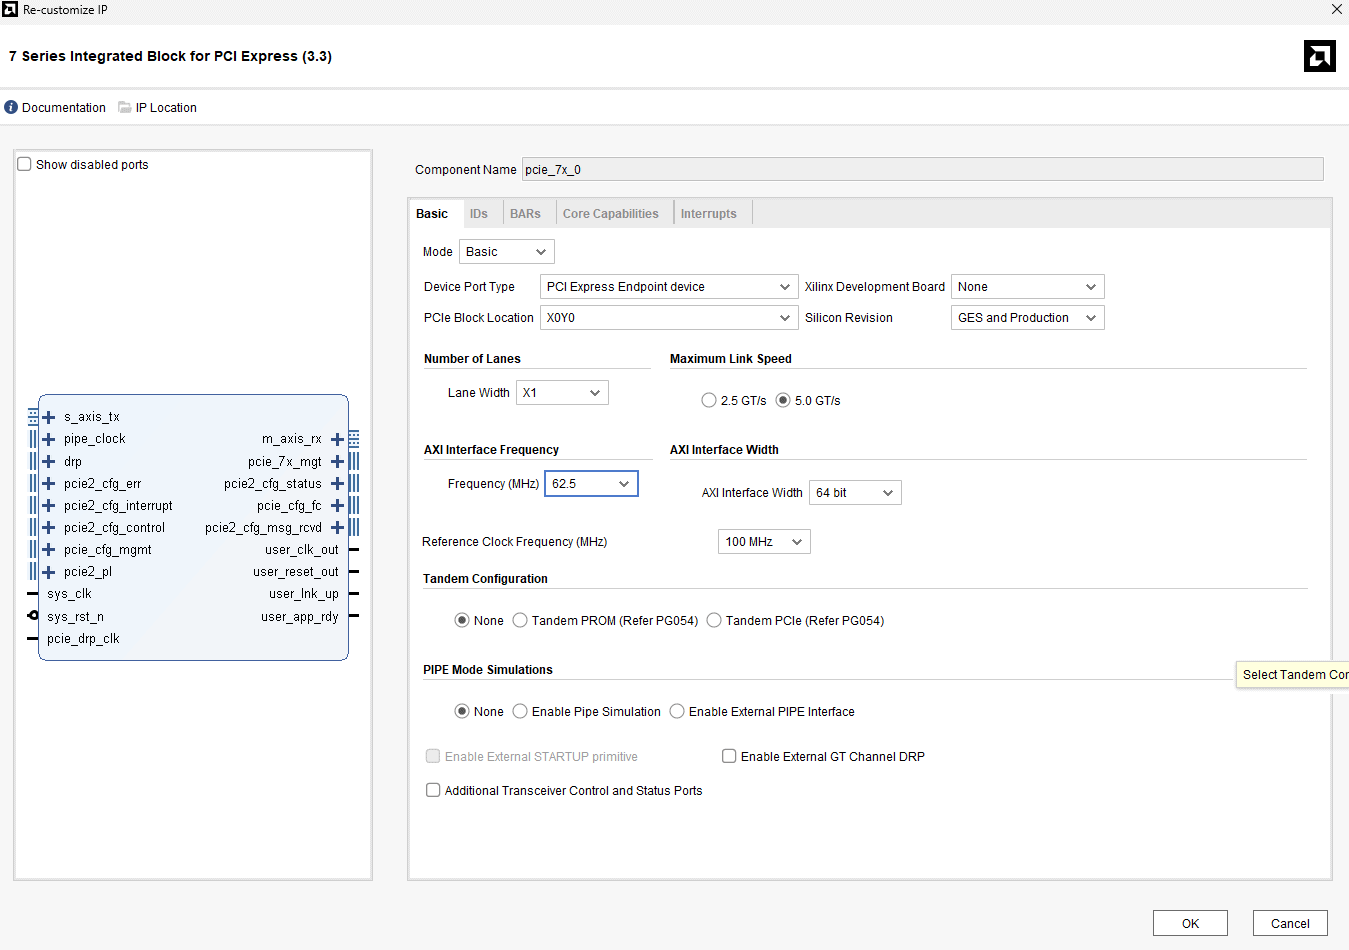Expand the drp interface plus icon

(x=48, y=462)
